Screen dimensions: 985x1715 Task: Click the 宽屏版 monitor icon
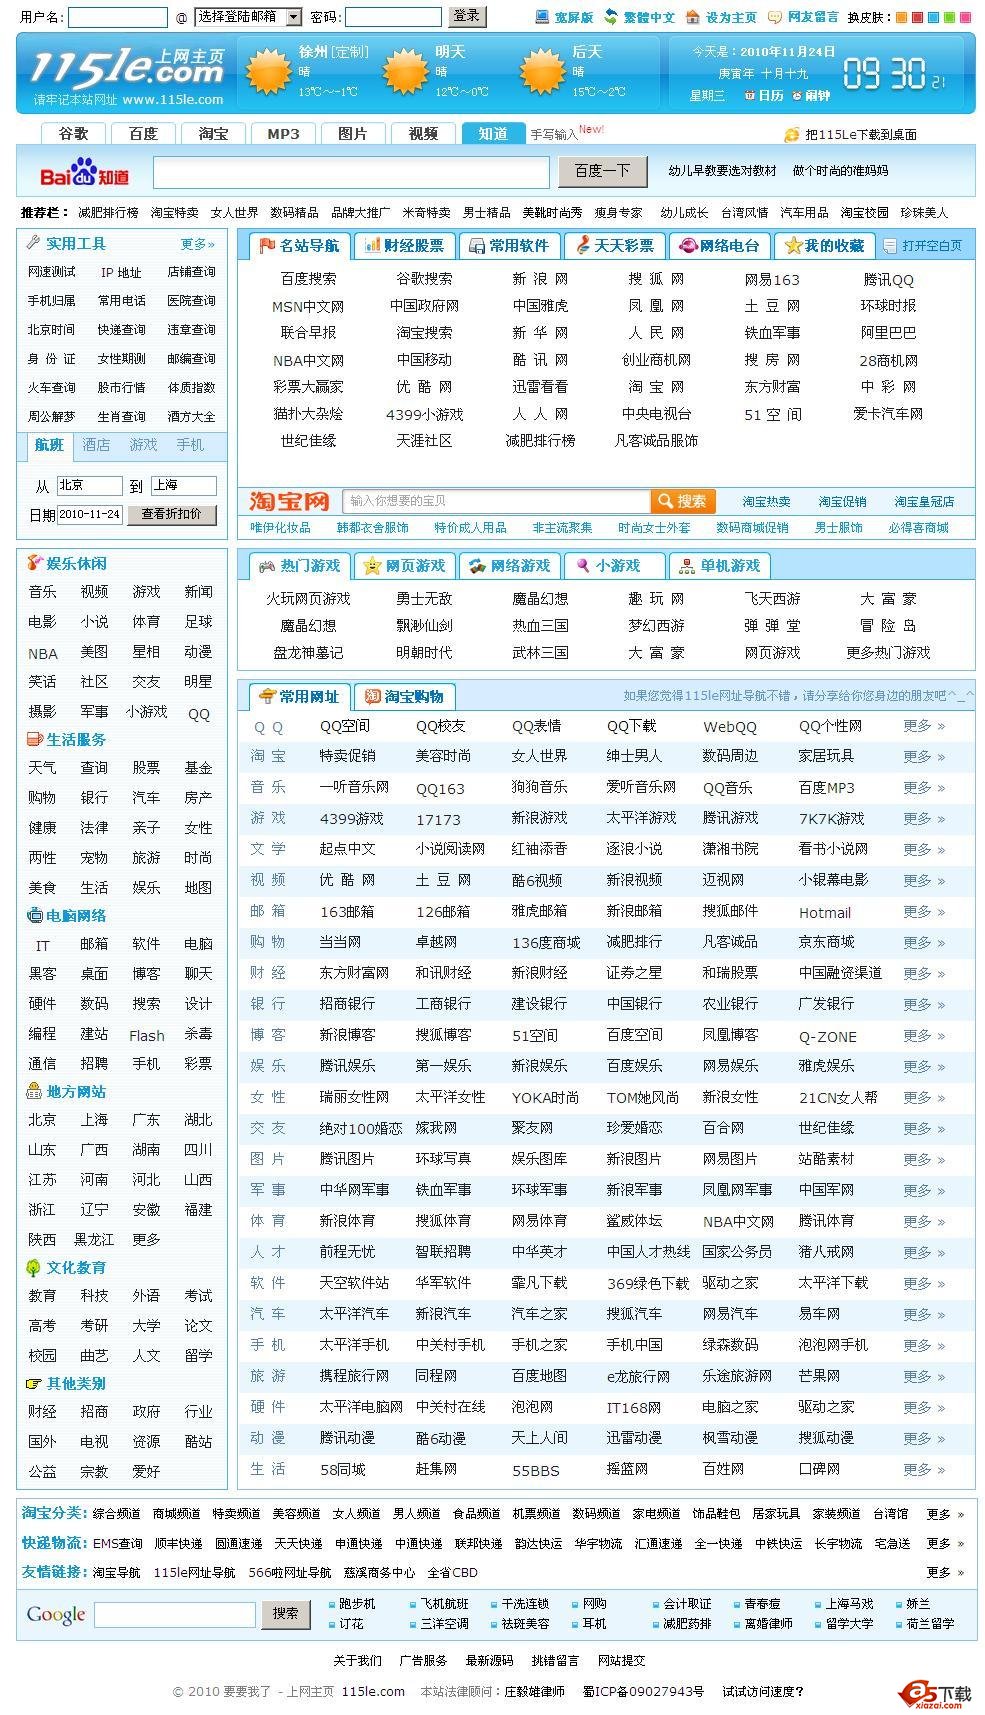point(542,17)
